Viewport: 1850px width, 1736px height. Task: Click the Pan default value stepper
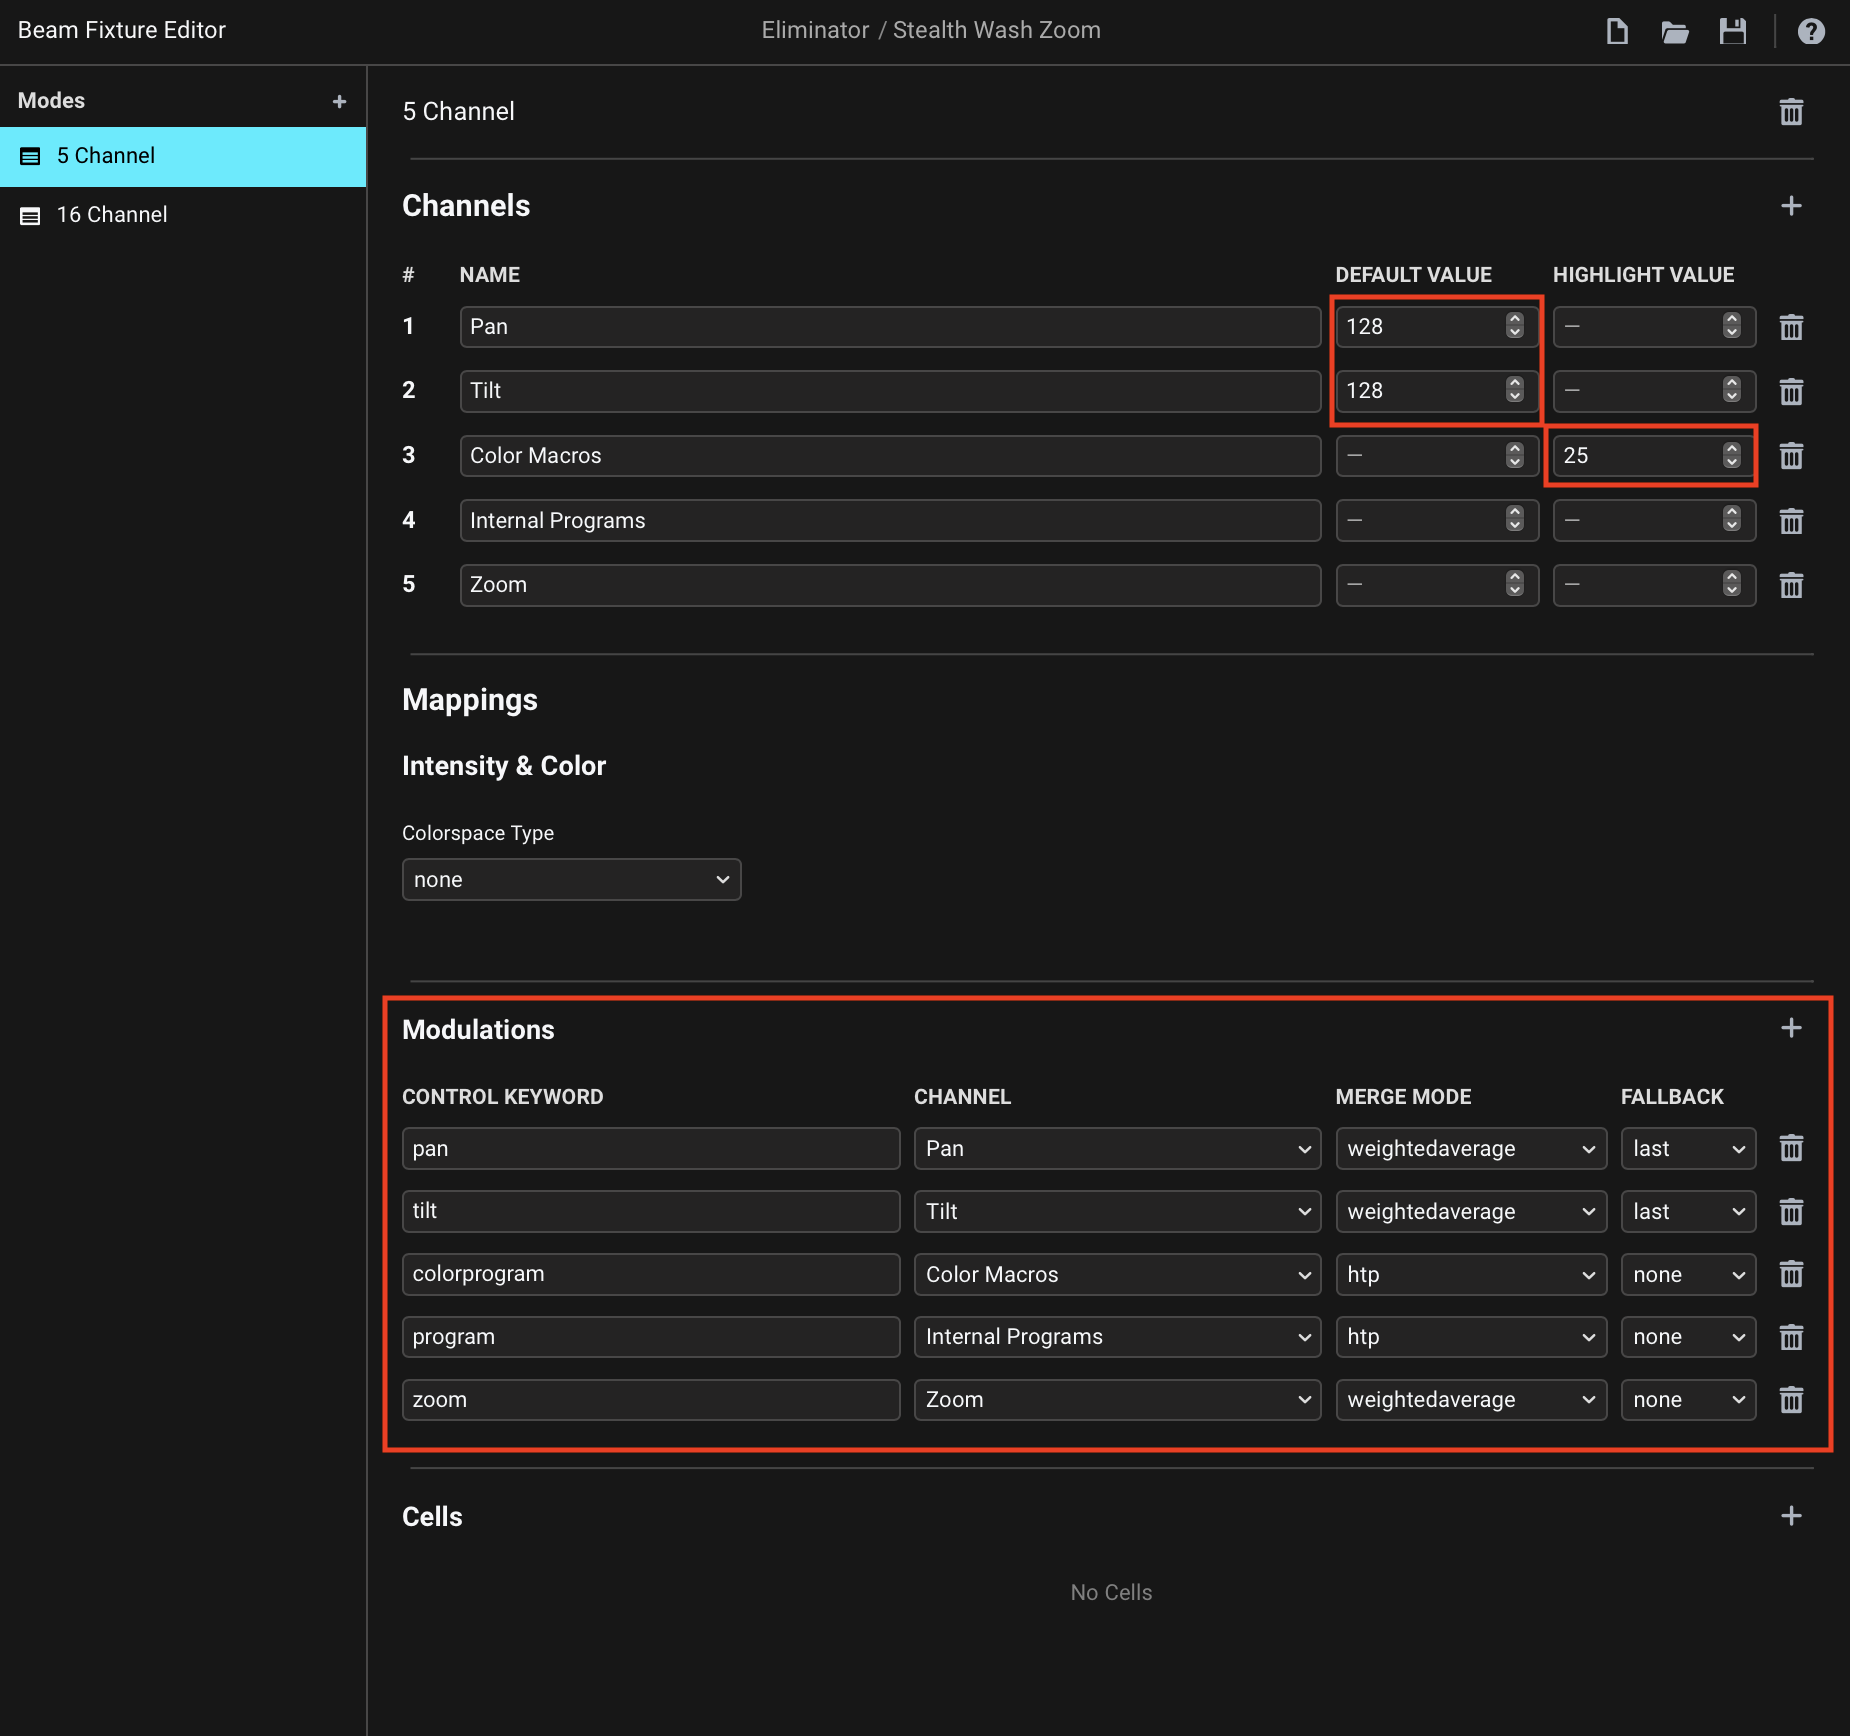(x=1515, y=326)
